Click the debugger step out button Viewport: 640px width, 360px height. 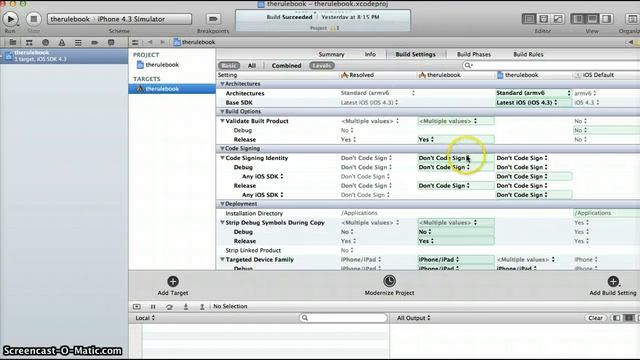[202, 307]
